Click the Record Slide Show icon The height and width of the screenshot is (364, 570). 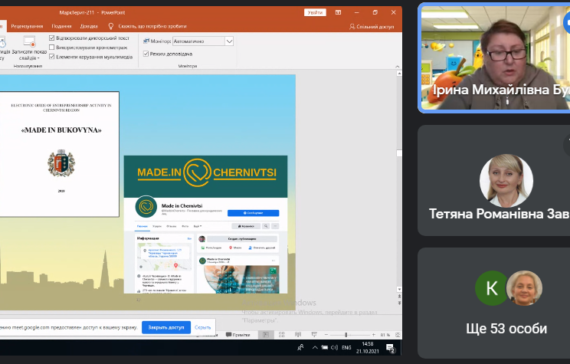click(x=29, y=41)
